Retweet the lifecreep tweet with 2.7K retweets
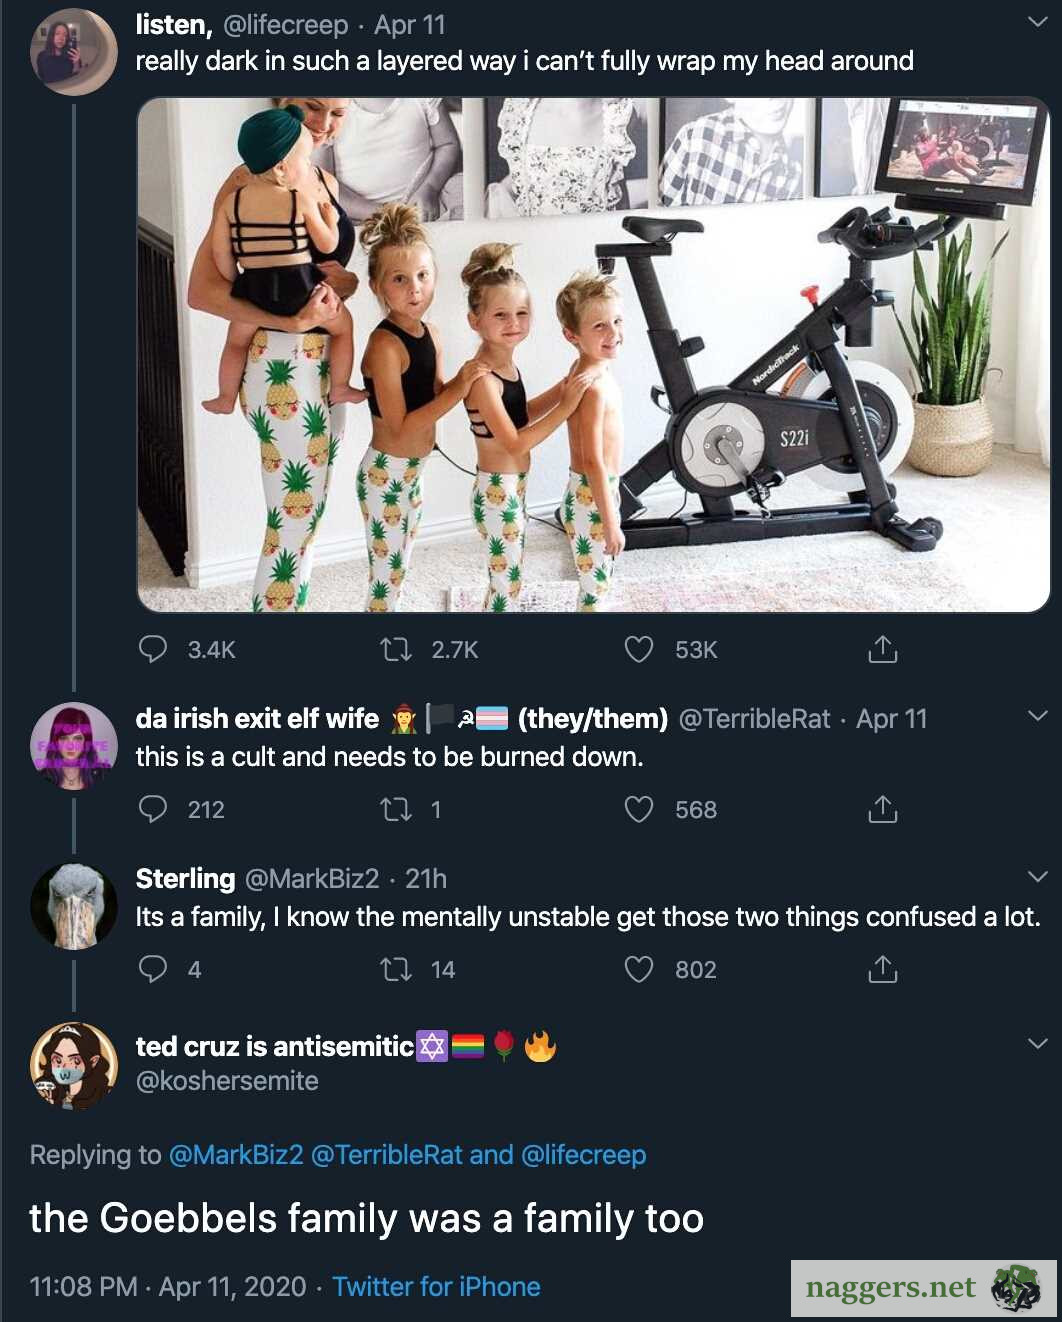The image size is (1062, 1322). [x=397, y=649]
